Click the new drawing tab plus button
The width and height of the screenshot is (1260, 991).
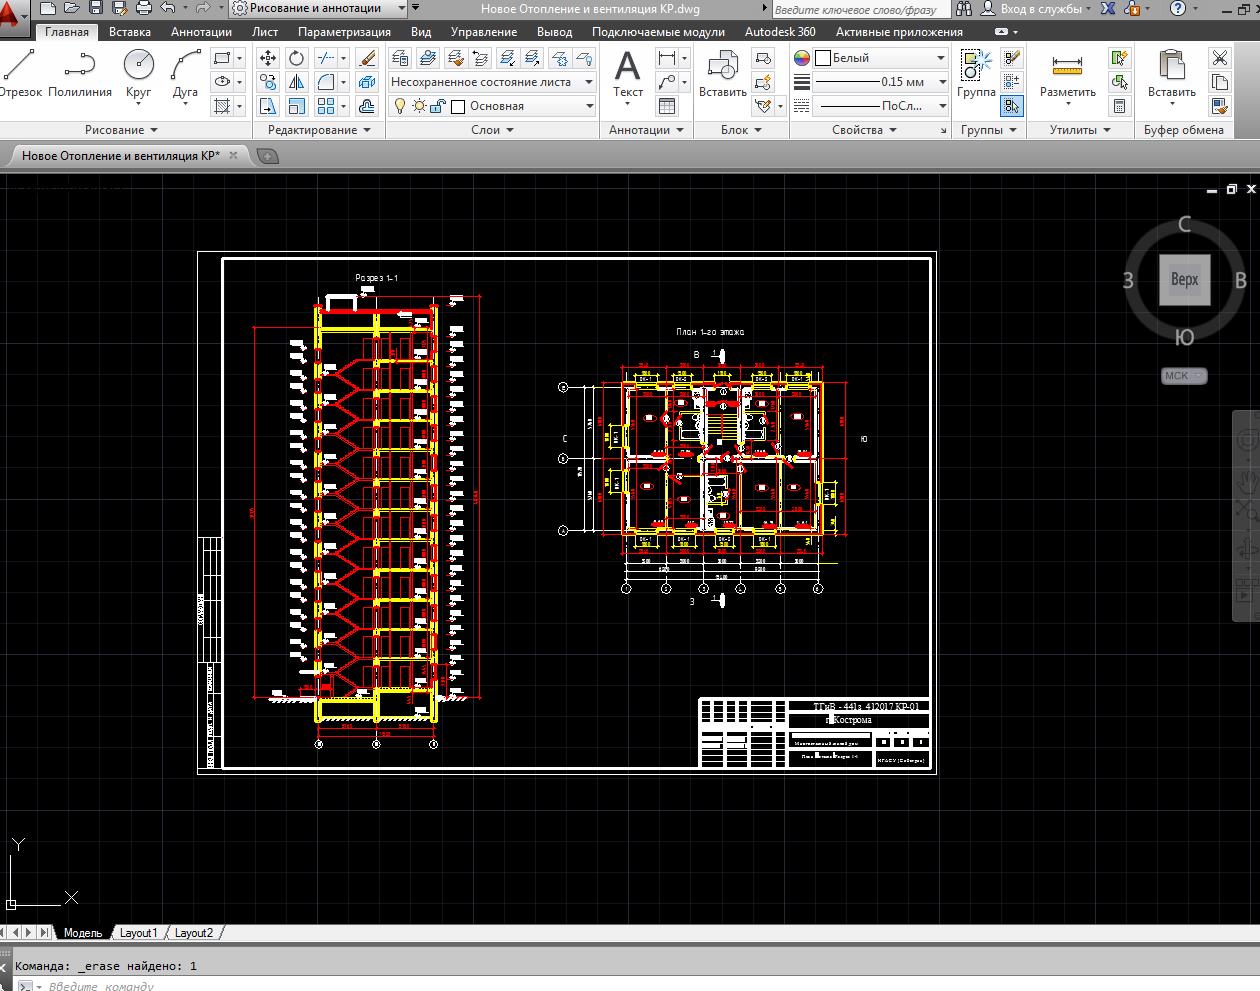(268, 156)
